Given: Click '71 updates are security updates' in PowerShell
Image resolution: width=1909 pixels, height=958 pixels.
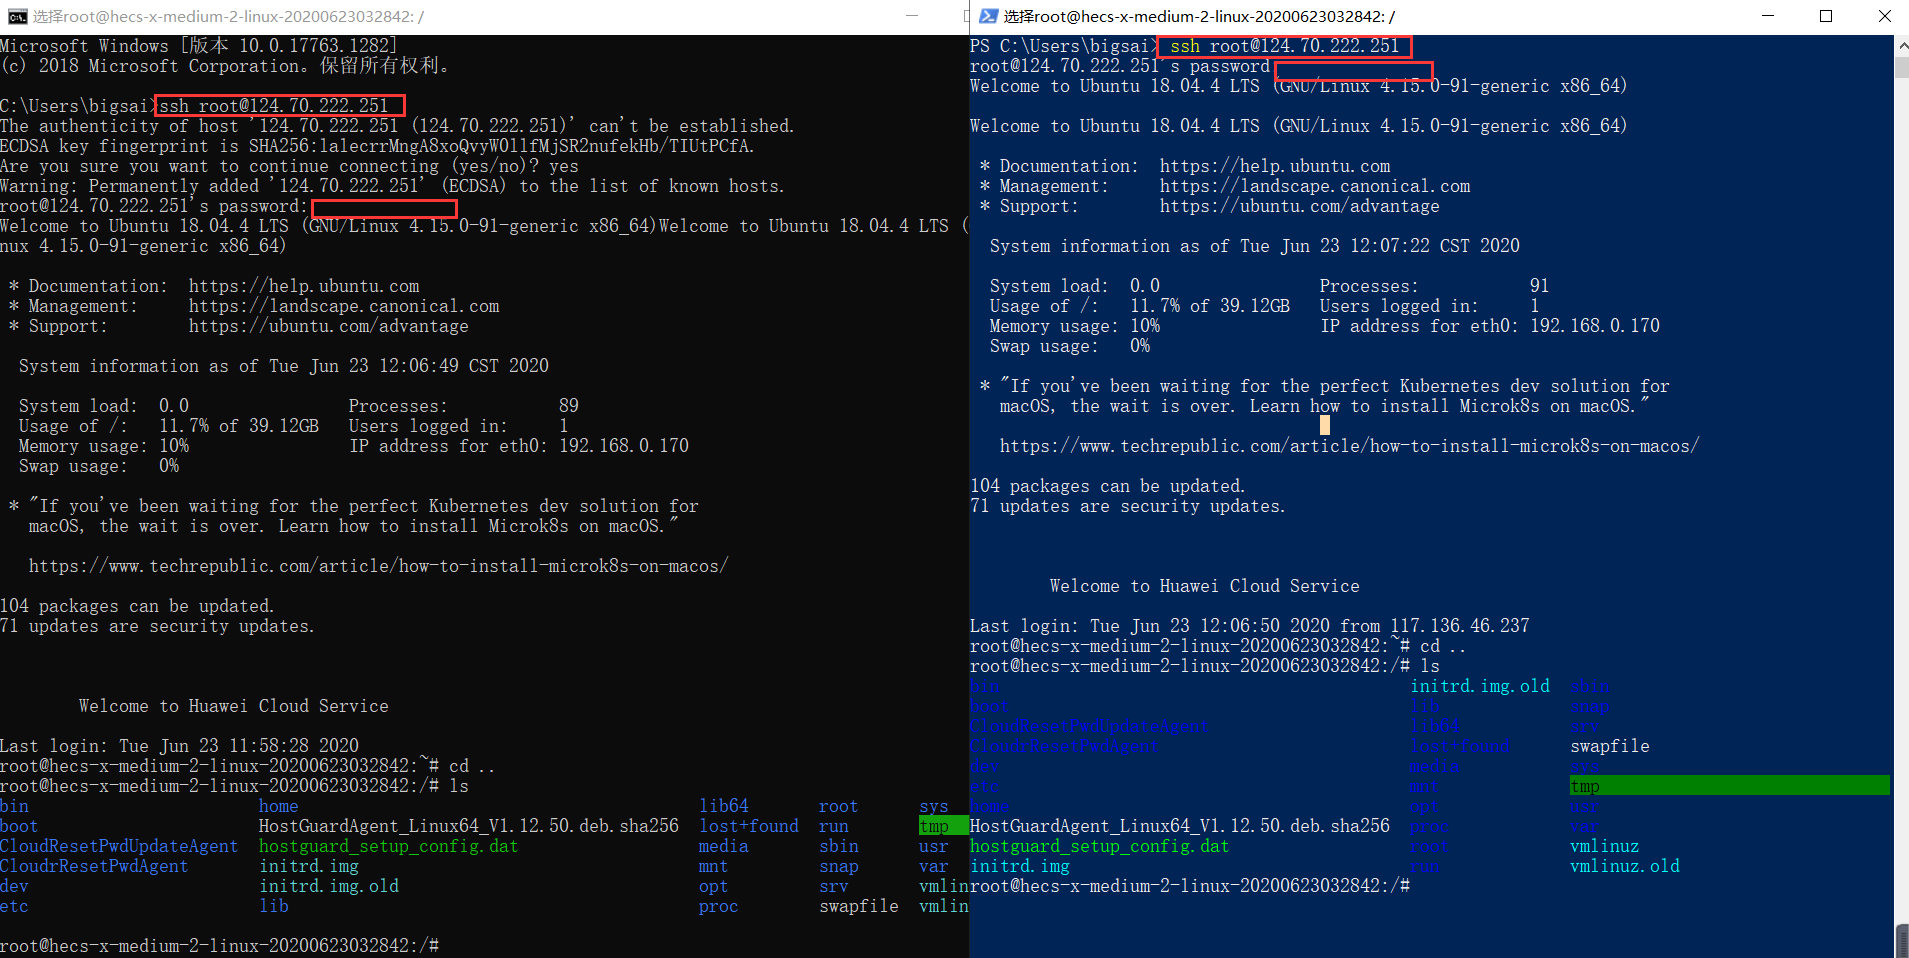Looking at the screenshot, I should [x=1128, y=506].
